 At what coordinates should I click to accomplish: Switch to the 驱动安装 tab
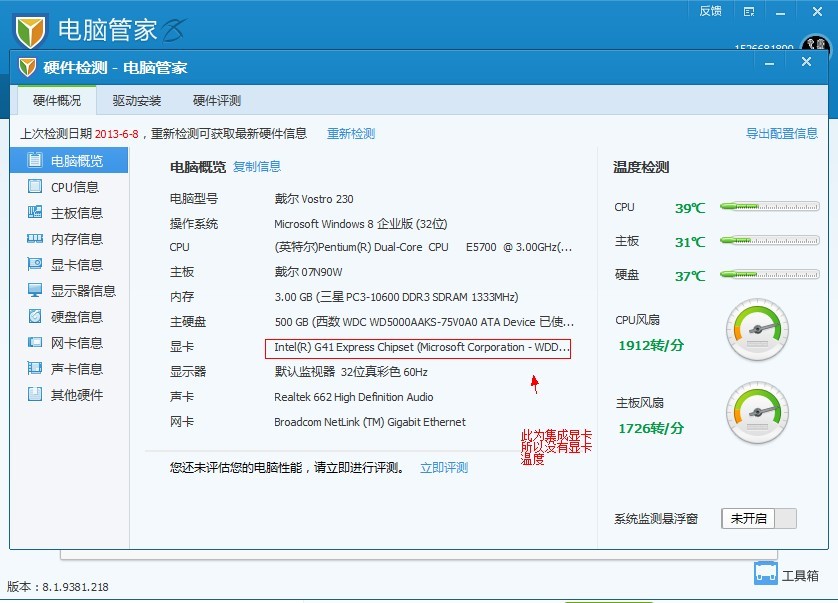(137, 100)
